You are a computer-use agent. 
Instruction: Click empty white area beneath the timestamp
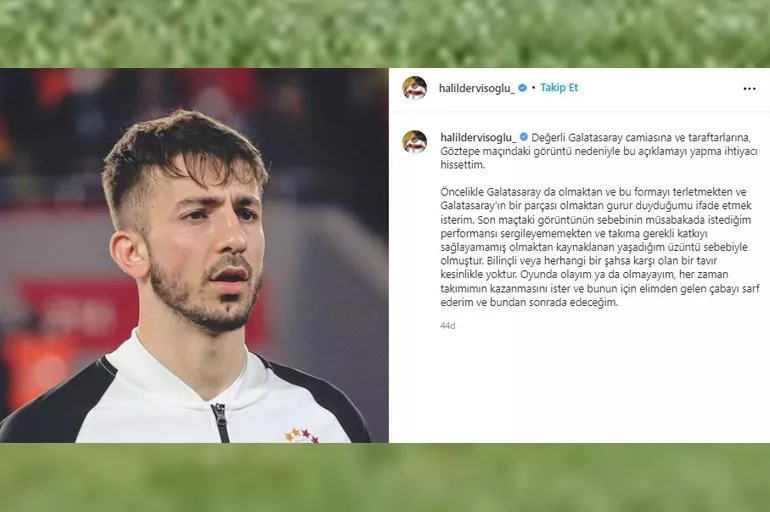click(x=579, y=388)
